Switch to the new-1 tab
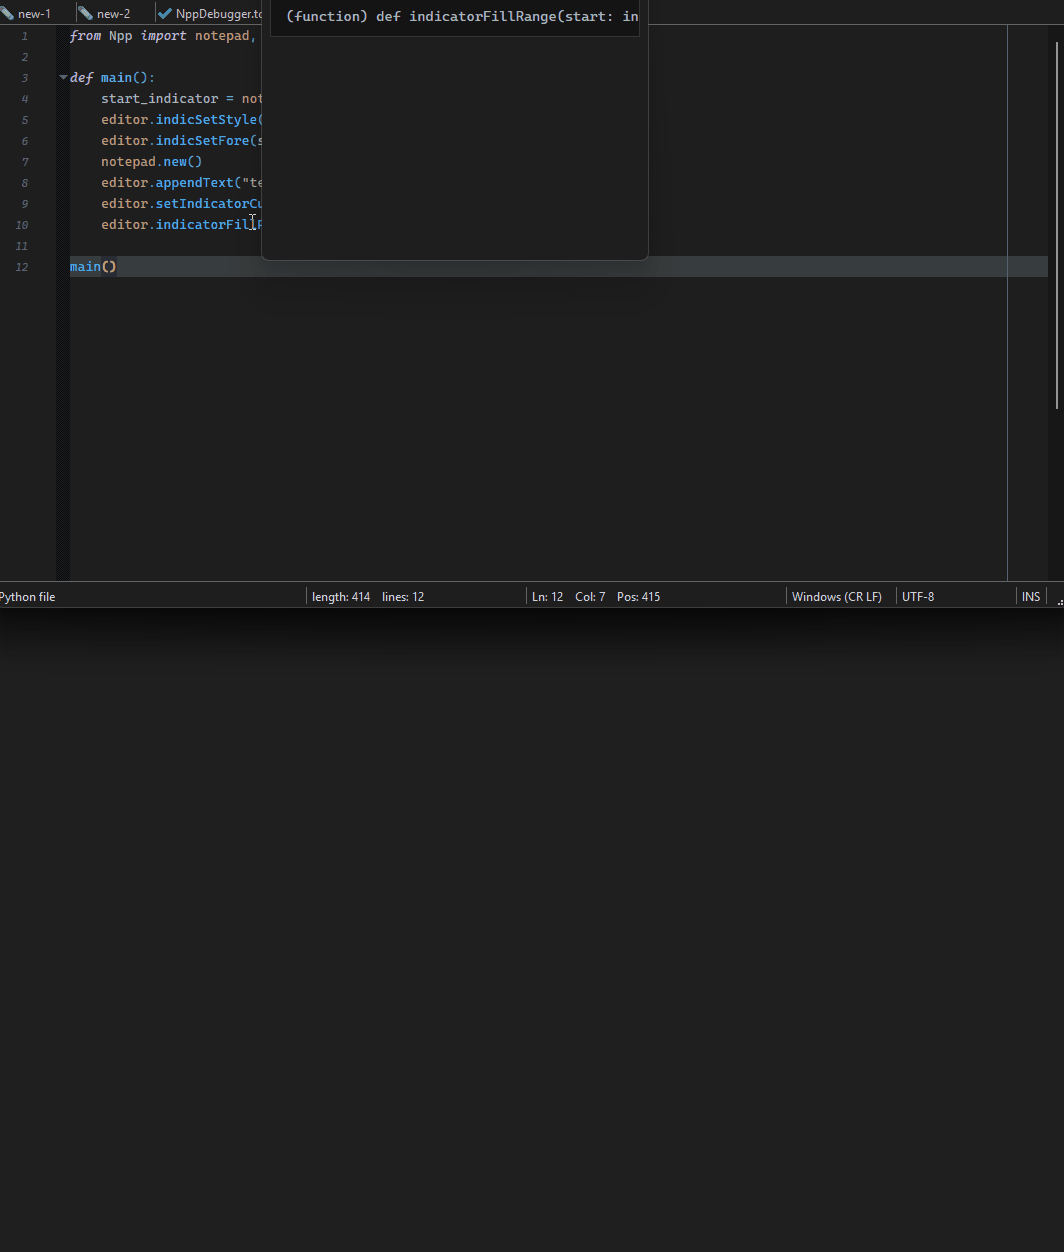This screenshot has width=1064, height=1252. (34, 13)
